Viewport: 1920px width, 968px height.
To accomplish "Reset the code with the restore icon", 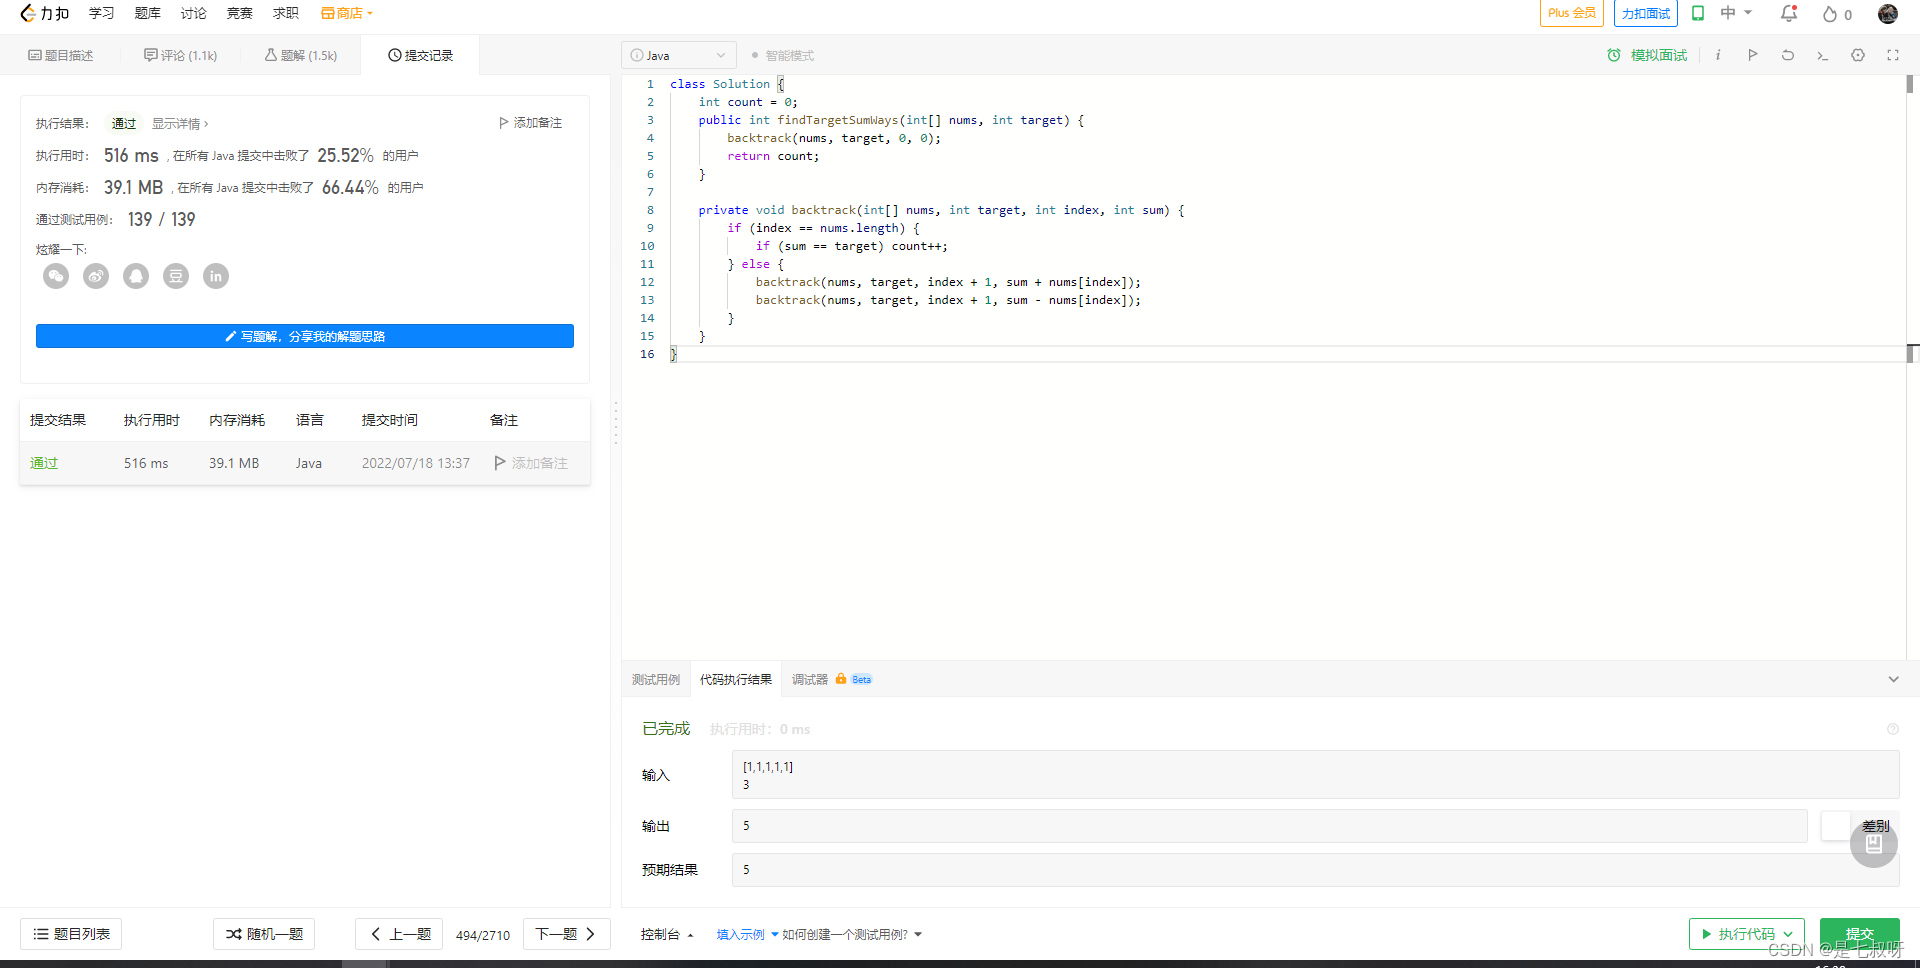I will coord(1787,55).
